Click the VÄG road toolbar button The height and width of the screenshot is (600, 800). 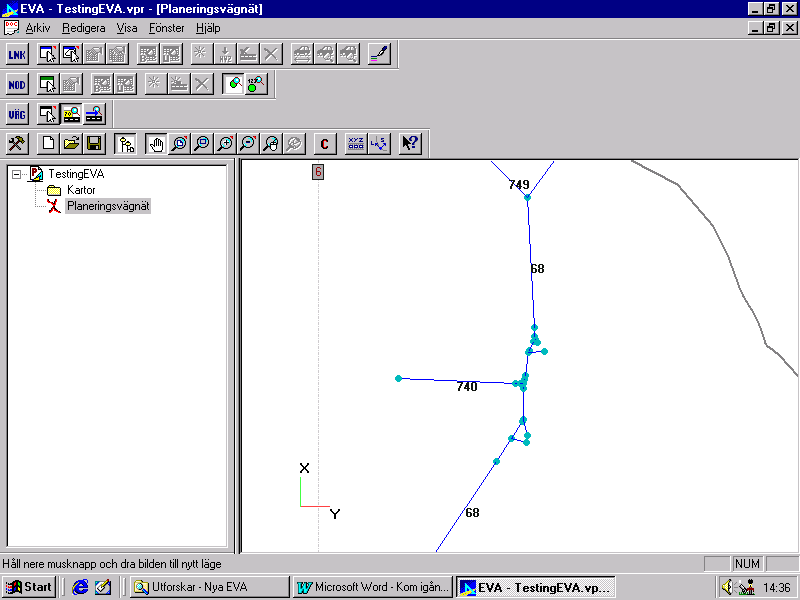click(x=17, y=114)
